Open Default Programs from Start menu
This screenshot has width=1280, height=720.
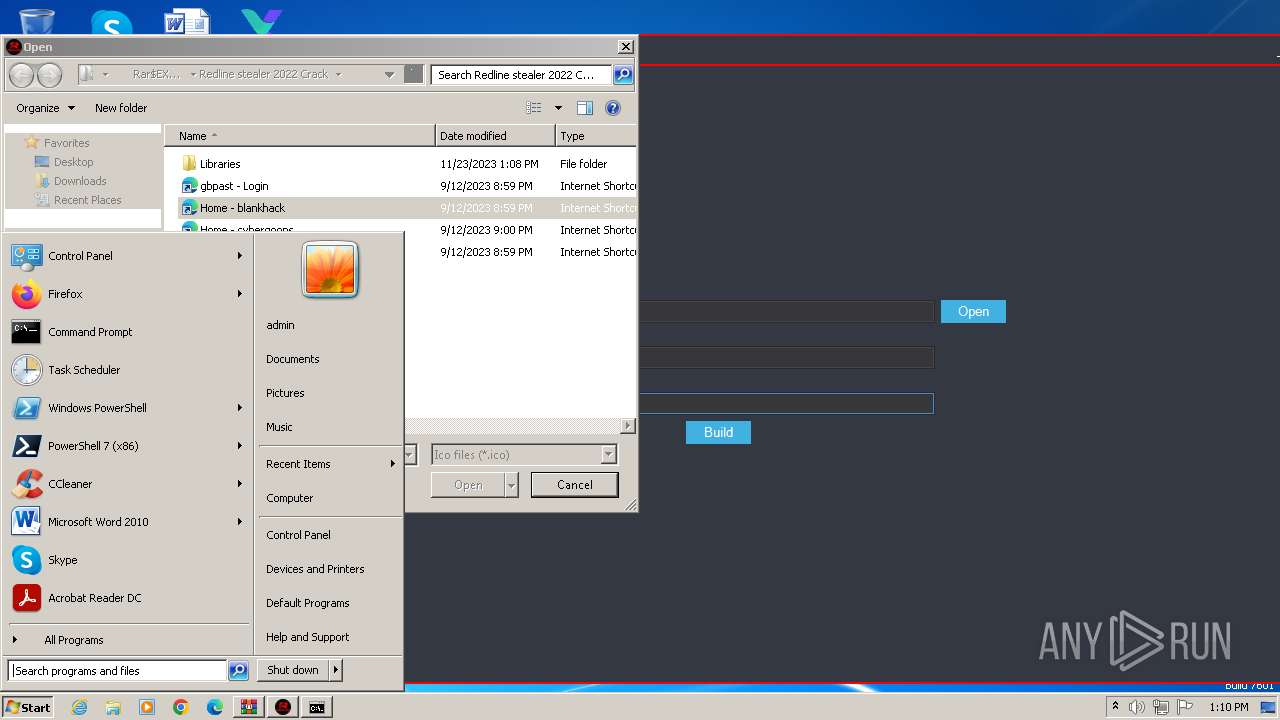(307, 603)
